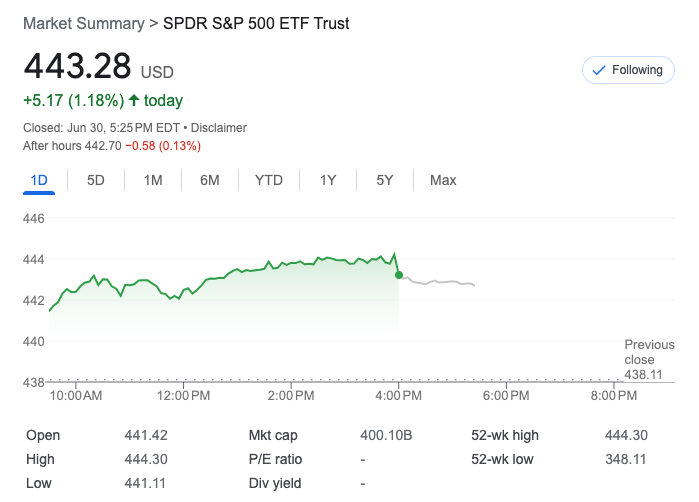Select the 1M time range tab

click(x=153, y=180)
